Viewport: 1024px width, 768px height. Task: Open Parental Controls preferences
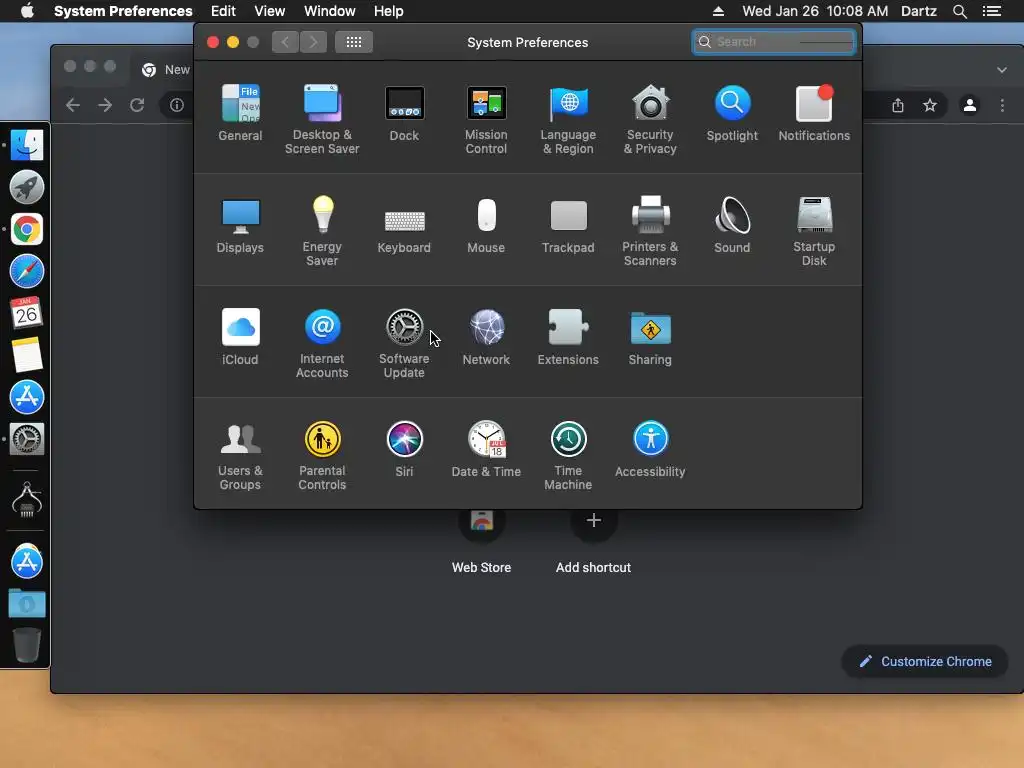click(322, 456)
